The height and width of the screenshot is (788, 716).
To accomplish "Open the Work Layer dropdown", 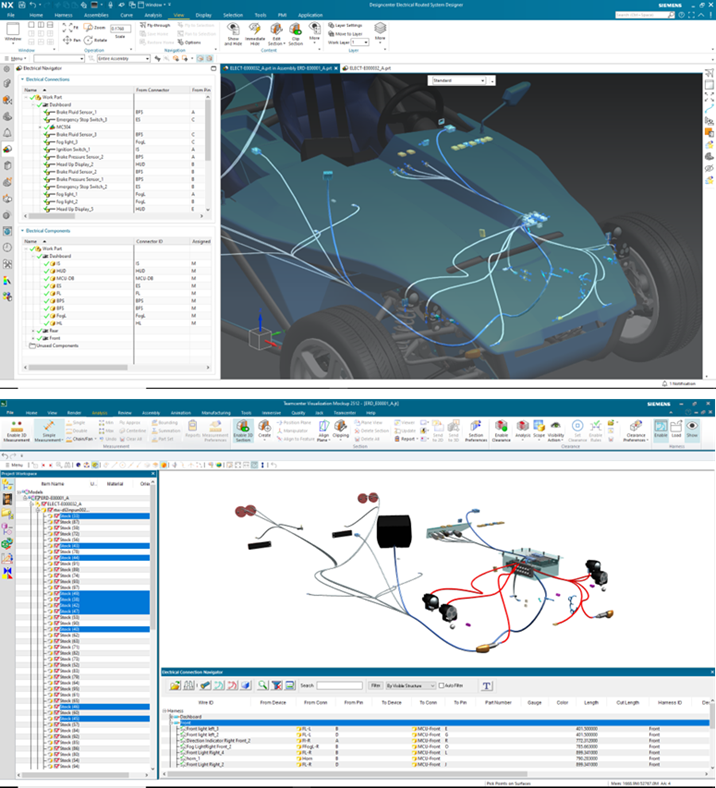I will (360, 42).
